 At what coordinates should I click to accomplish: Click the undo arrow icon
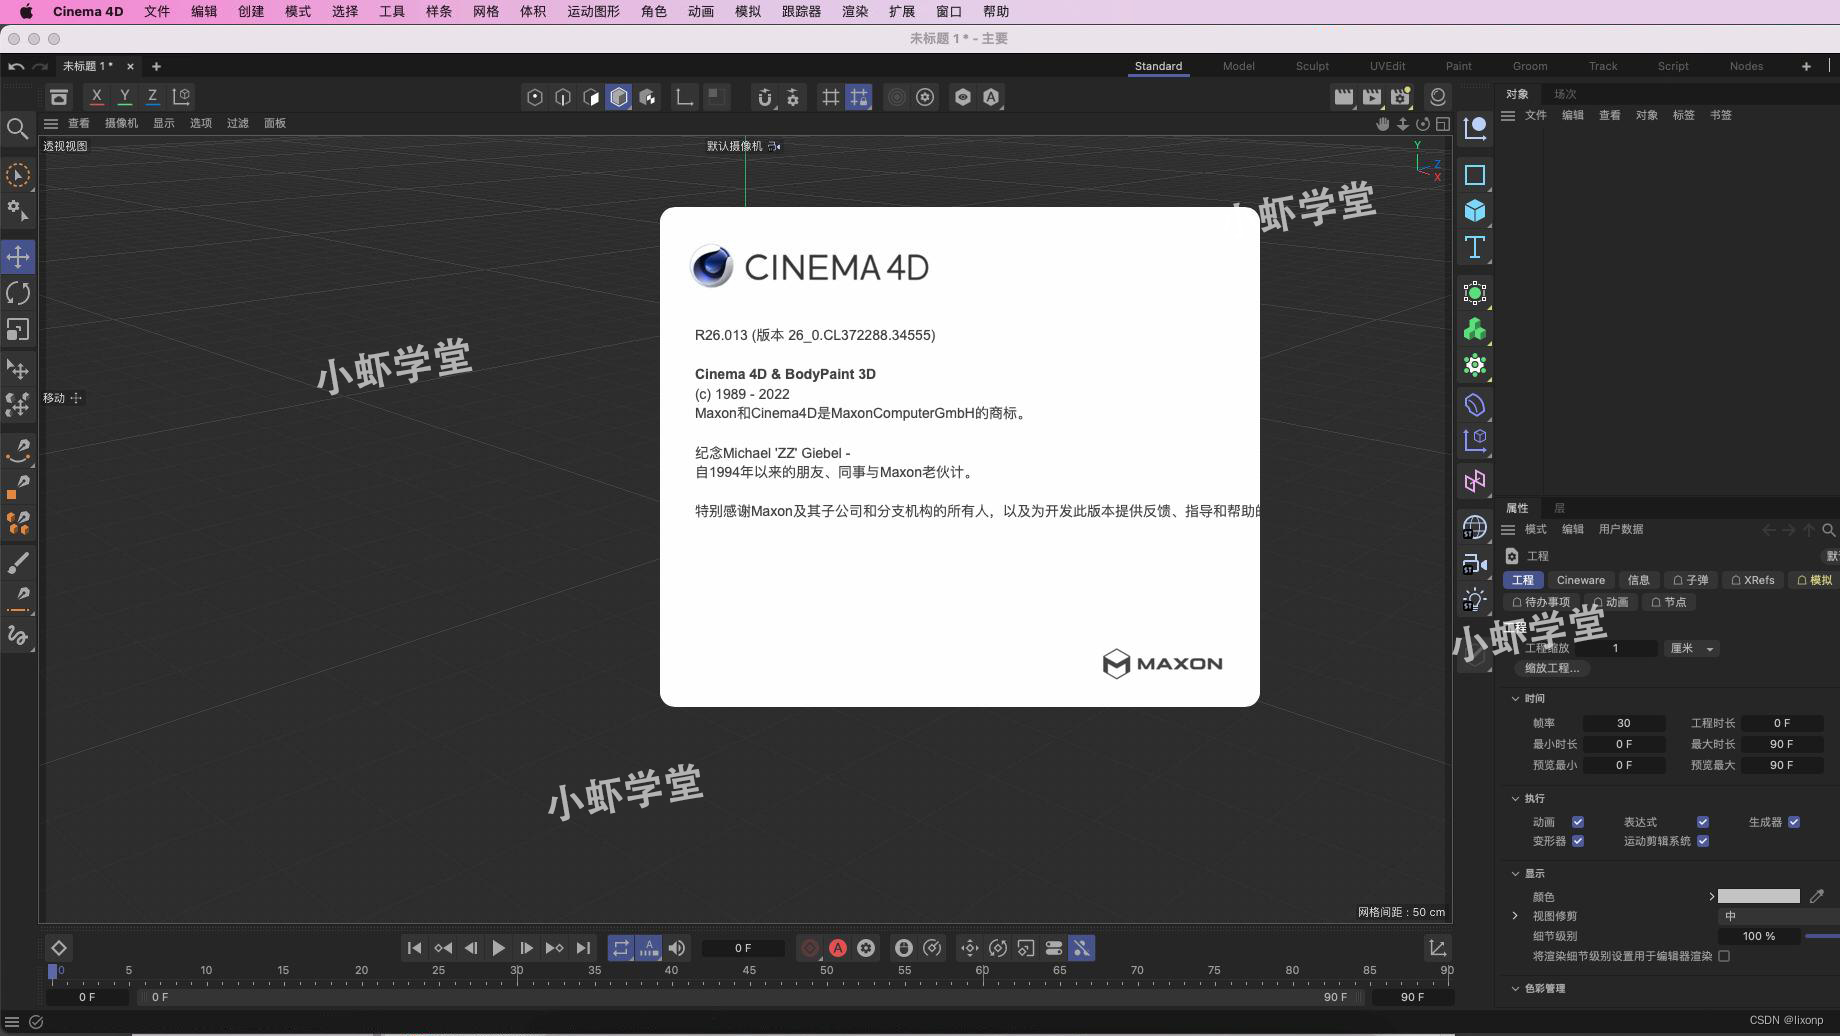click(x=16, y=66)
